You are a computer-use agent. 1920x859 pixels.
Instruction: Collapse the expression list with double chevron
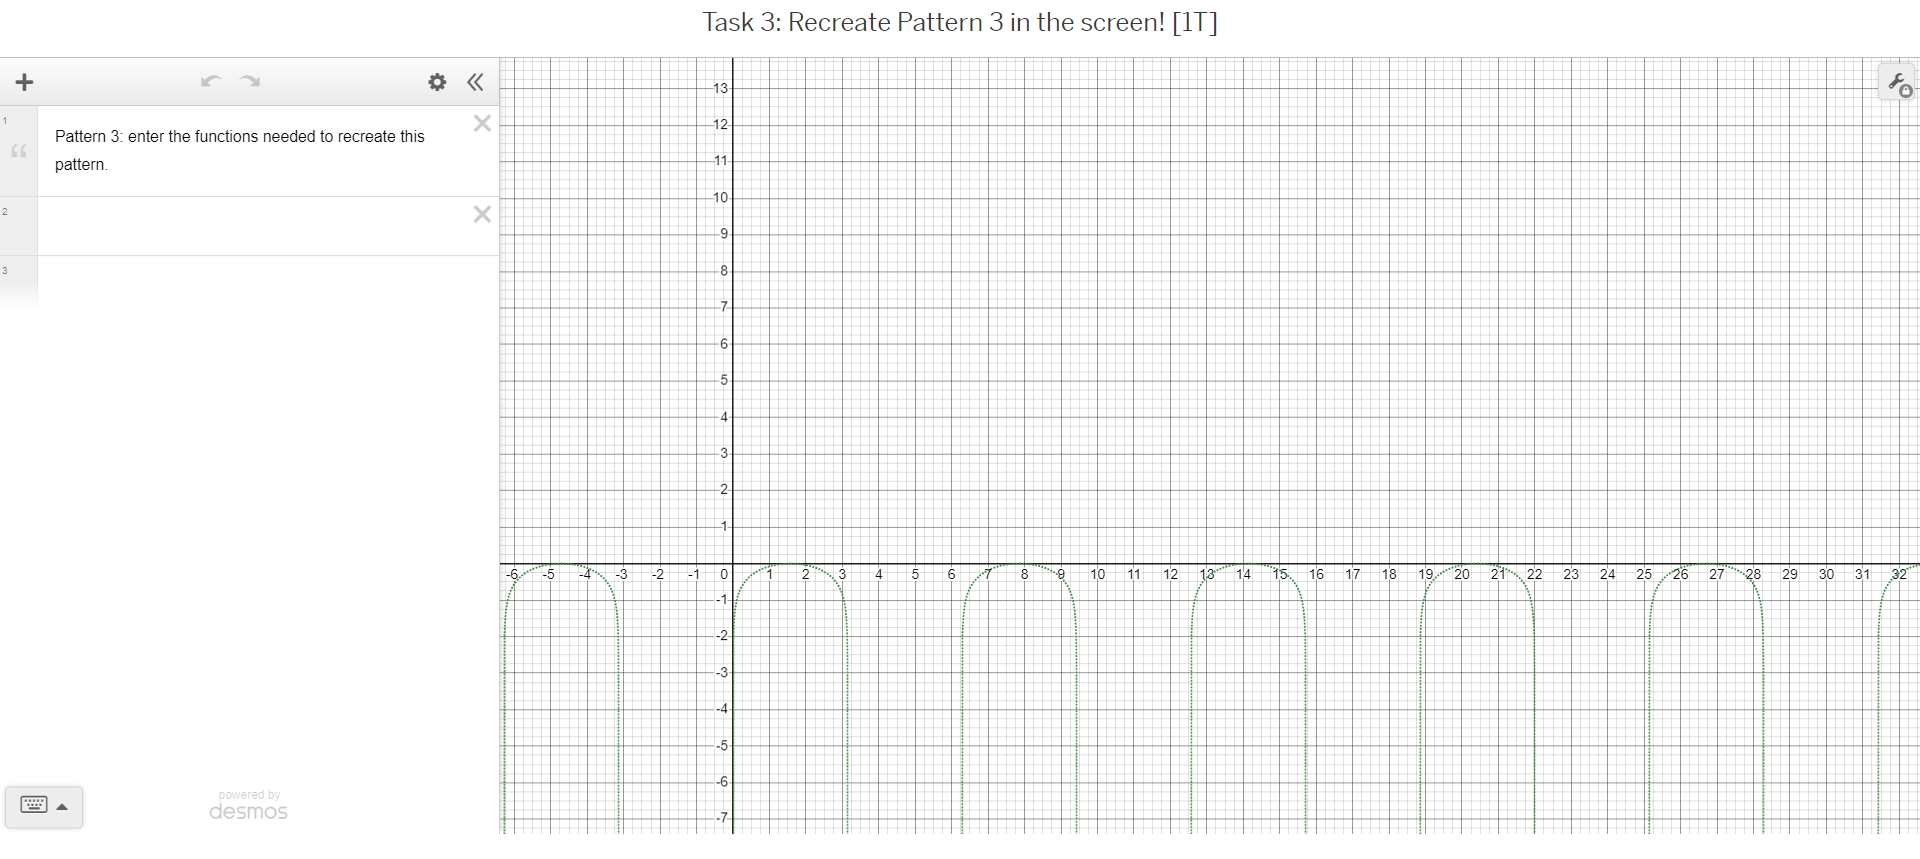coord(476,82)
